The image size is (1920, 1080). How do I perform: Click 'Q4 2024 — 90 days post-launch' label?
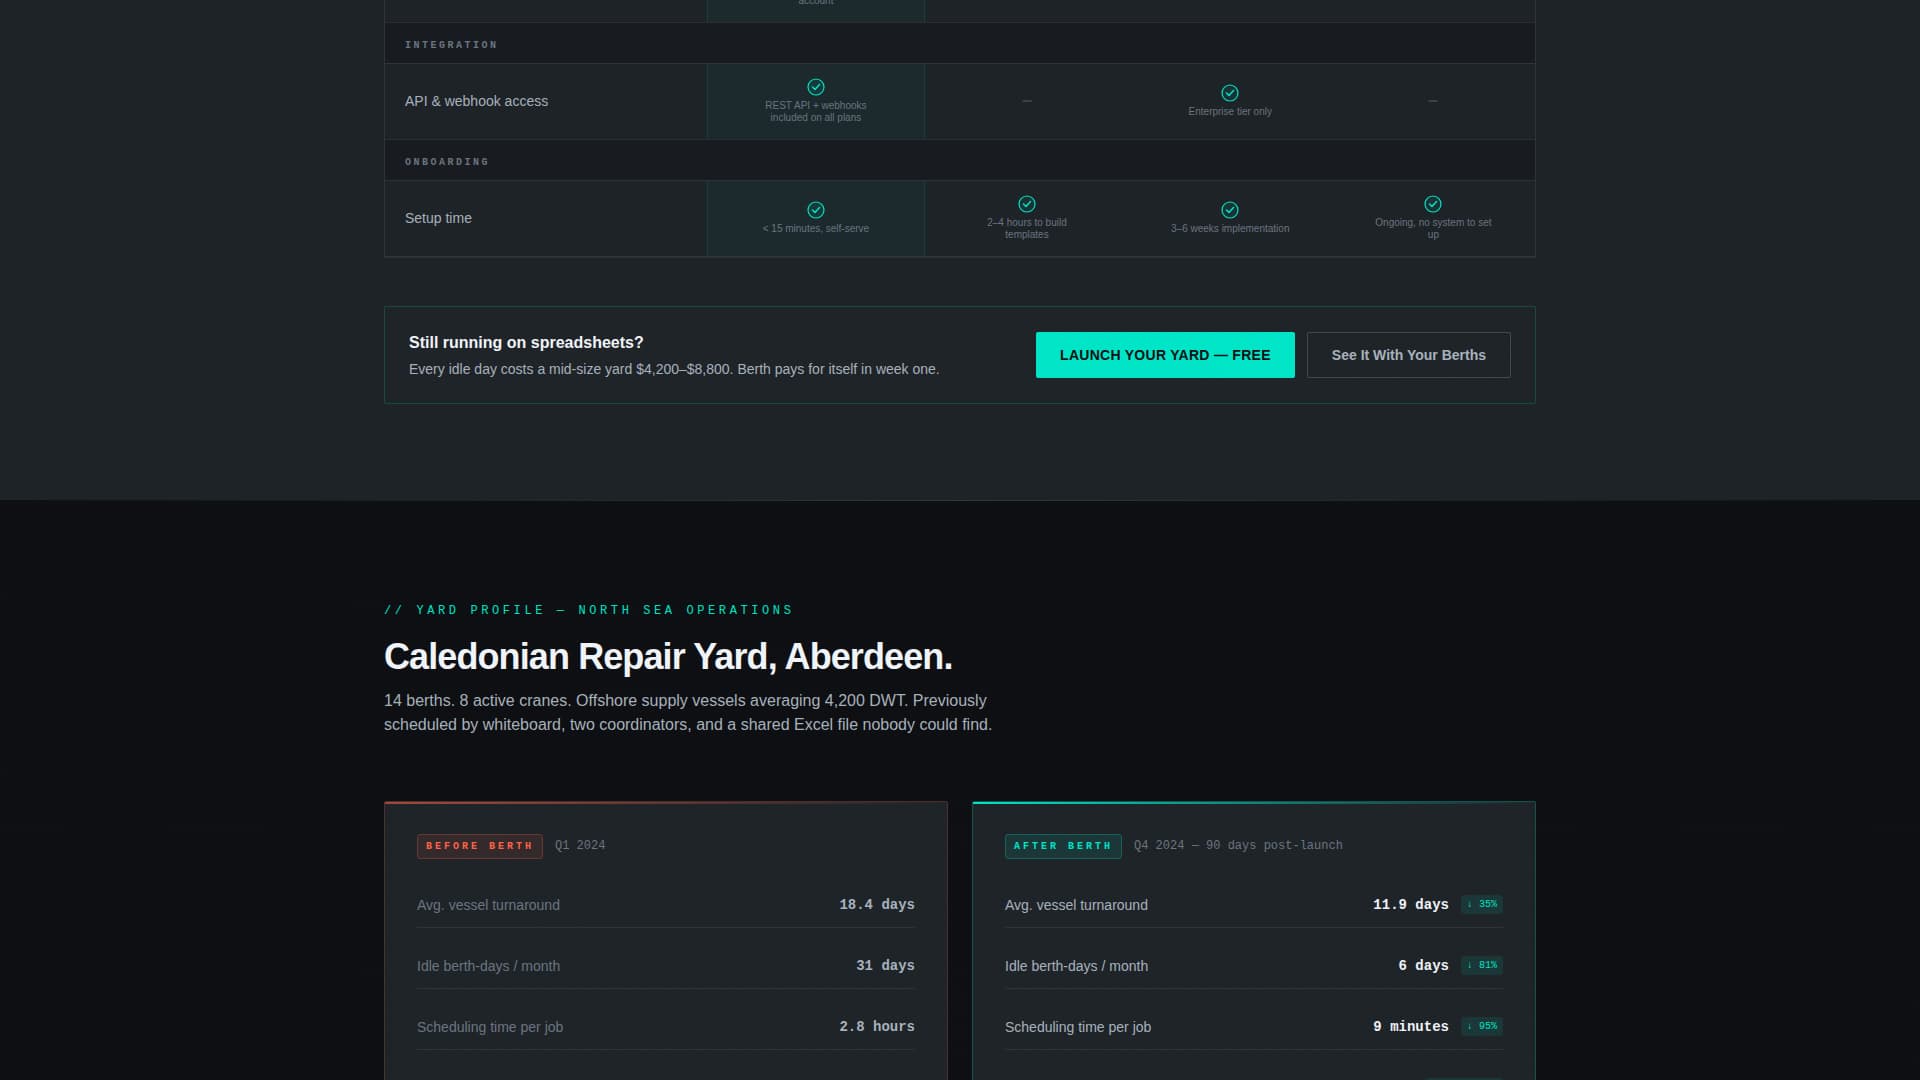(1238, 846)
